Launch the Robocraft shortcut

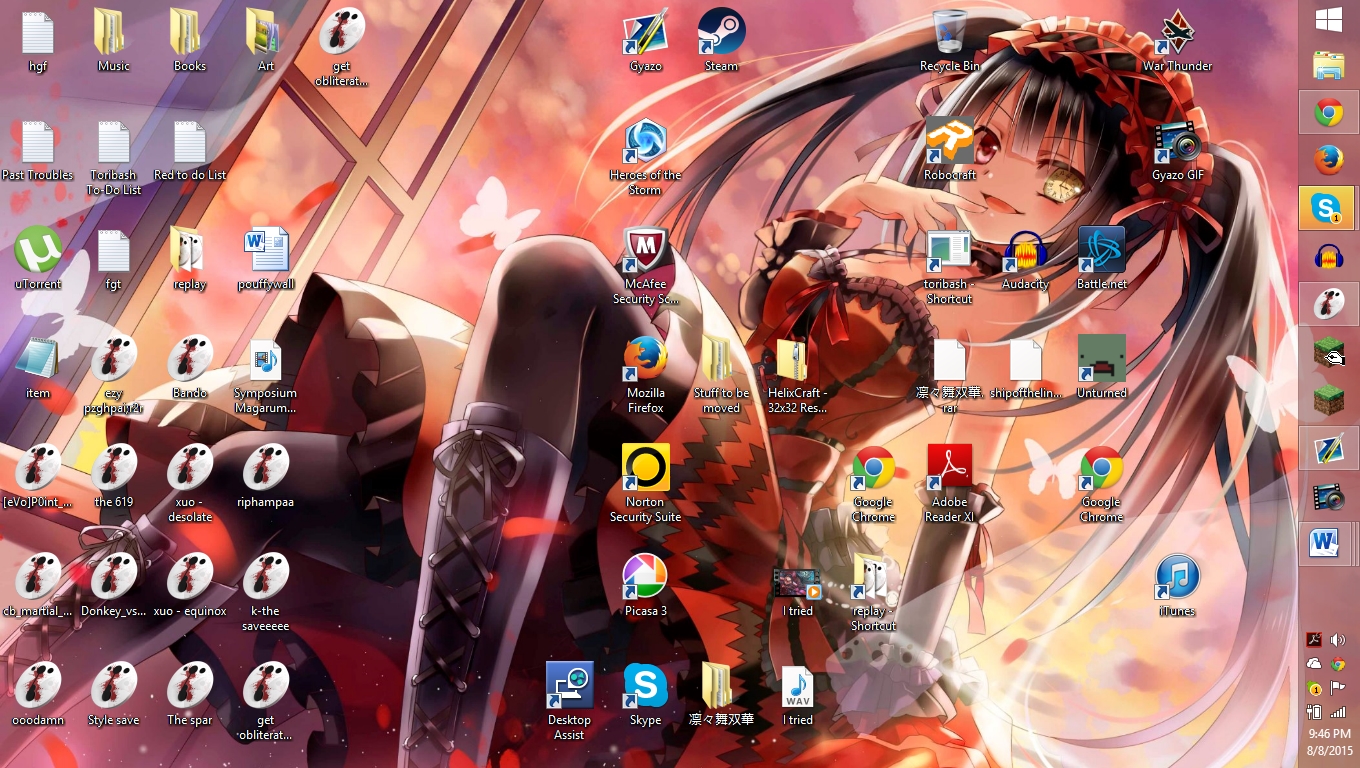point(950,150)
